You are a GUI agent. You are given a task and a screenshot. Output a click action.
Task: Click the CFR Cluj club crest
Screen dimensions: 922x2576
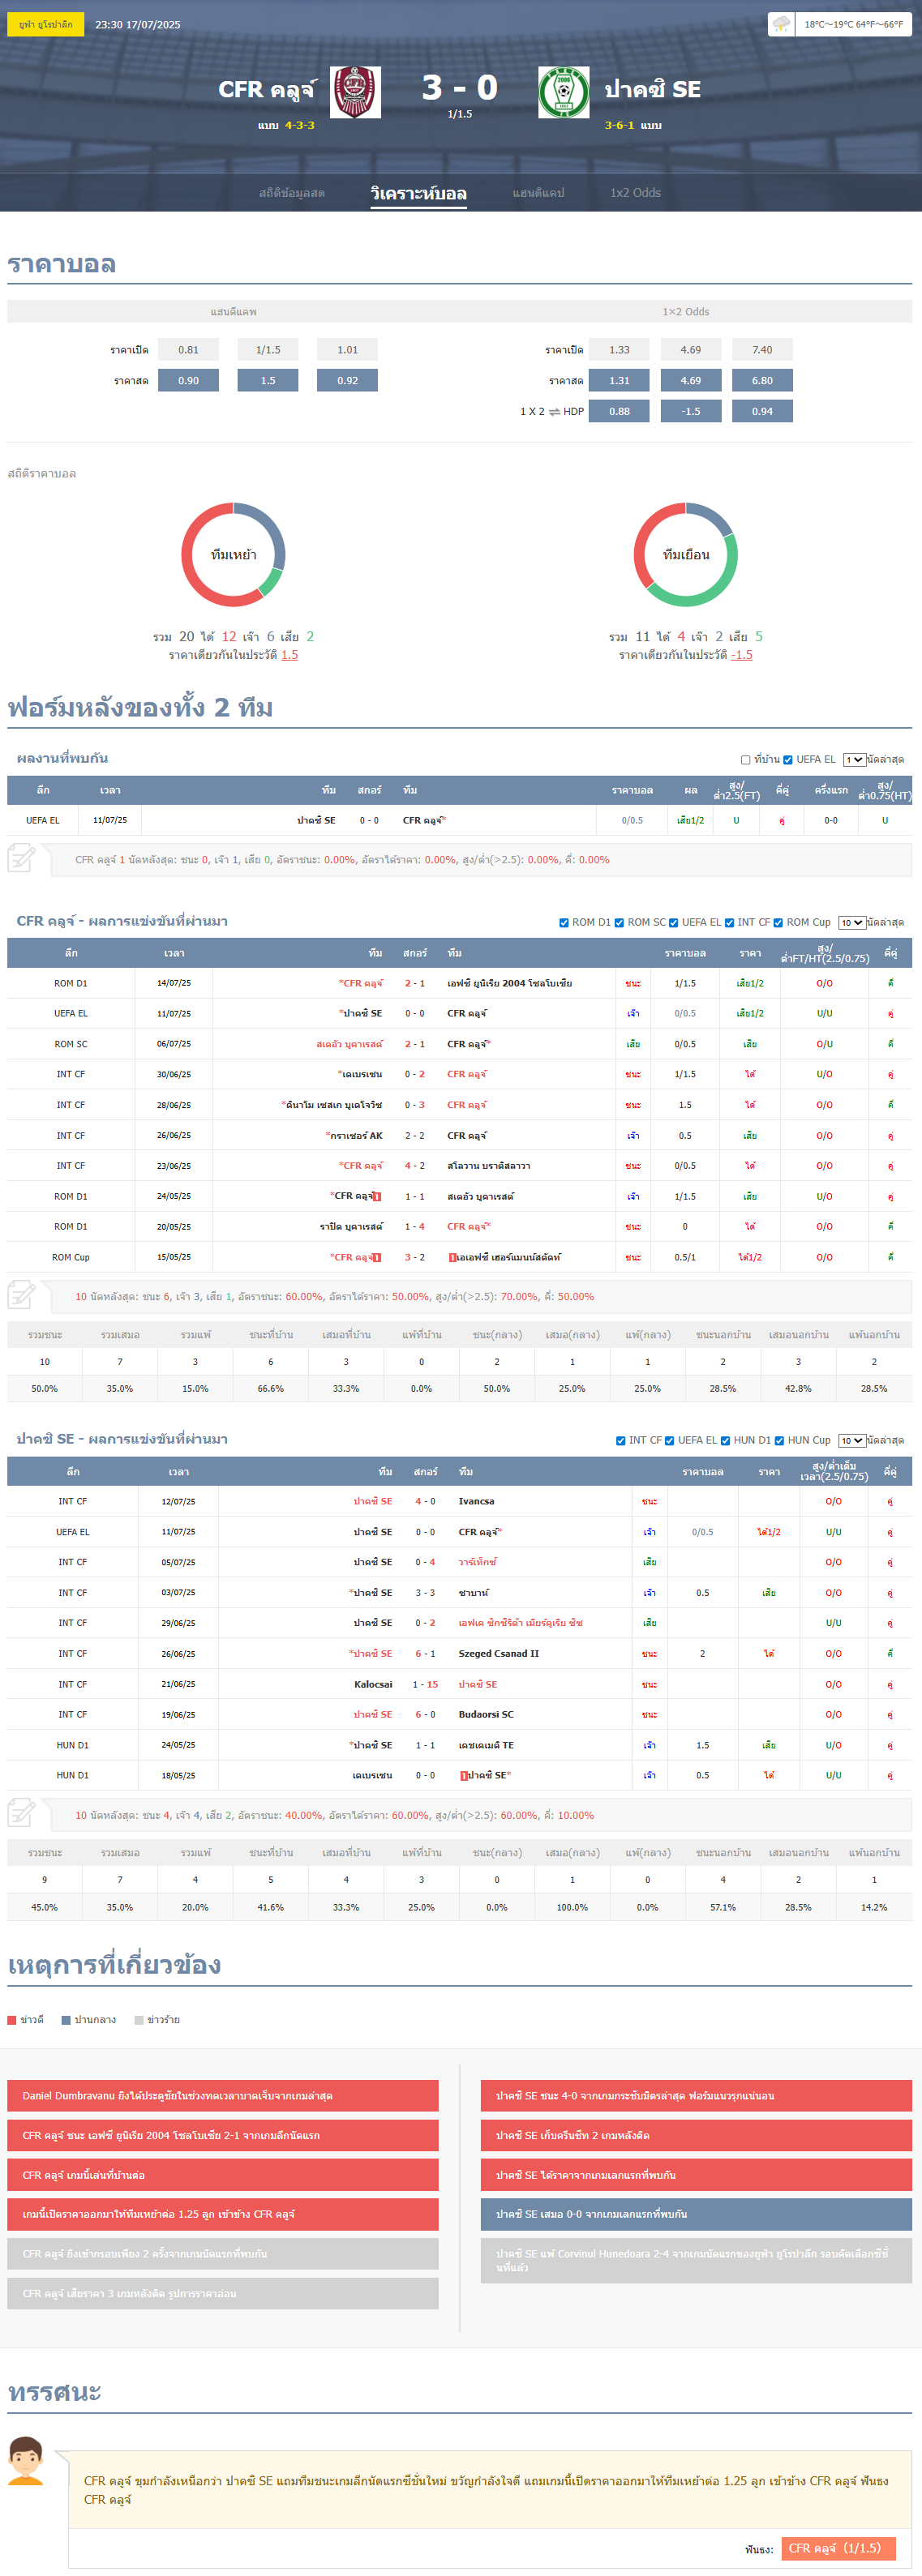pyautogui.click(x=355, y=92)
